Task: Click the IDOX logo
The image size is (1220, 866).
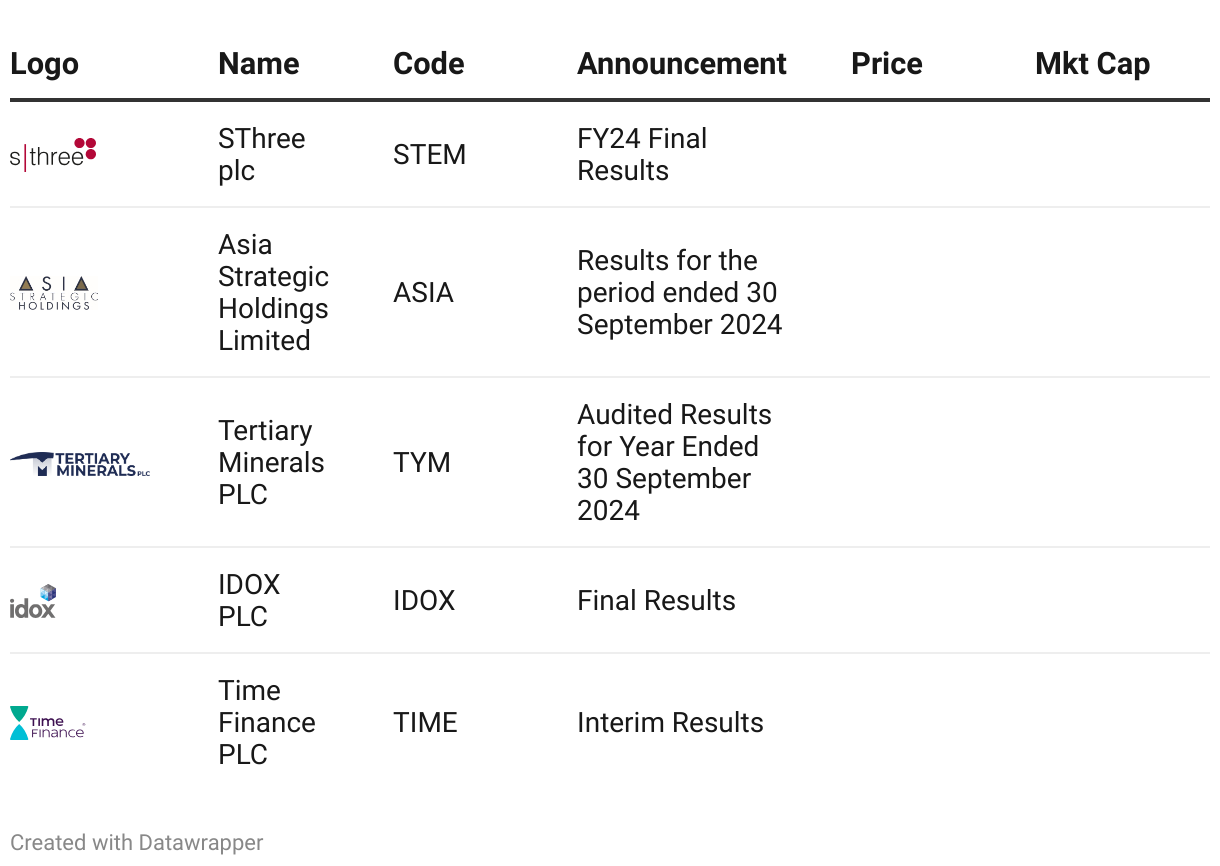Action: (x=33, y=601)
